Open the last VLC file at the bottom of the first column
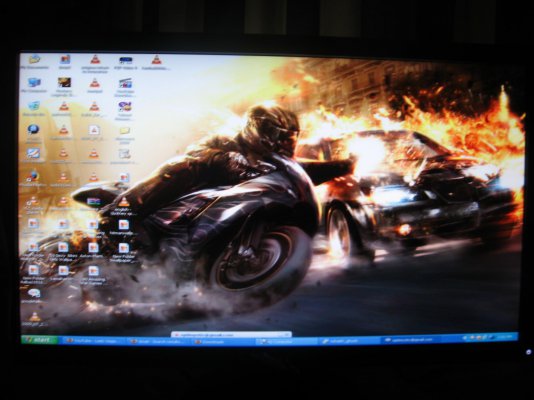534x400 pixels. 34,319
